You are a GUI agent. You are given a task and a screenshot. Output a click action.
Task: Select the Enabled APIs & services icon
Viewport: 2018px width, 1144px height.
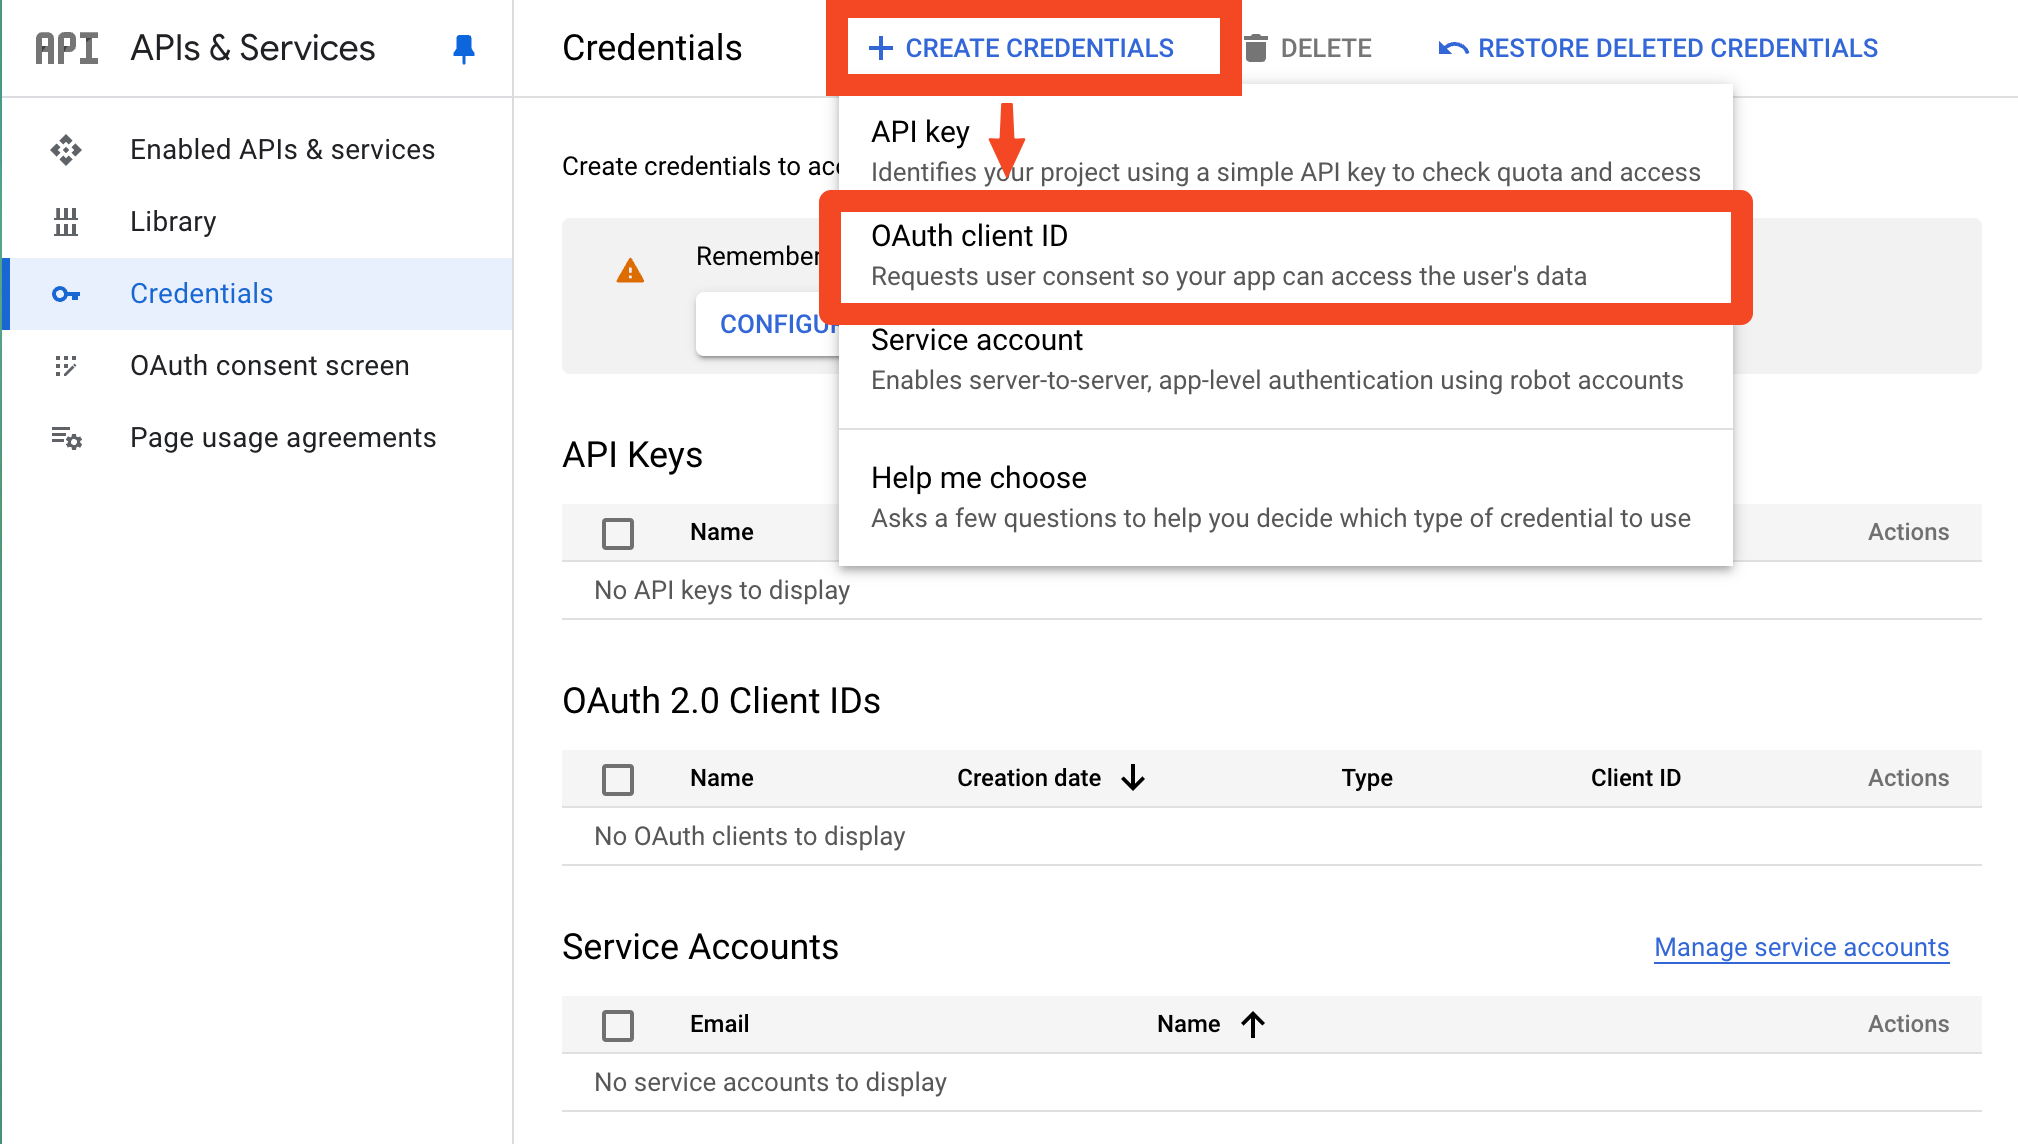point(66,149)
